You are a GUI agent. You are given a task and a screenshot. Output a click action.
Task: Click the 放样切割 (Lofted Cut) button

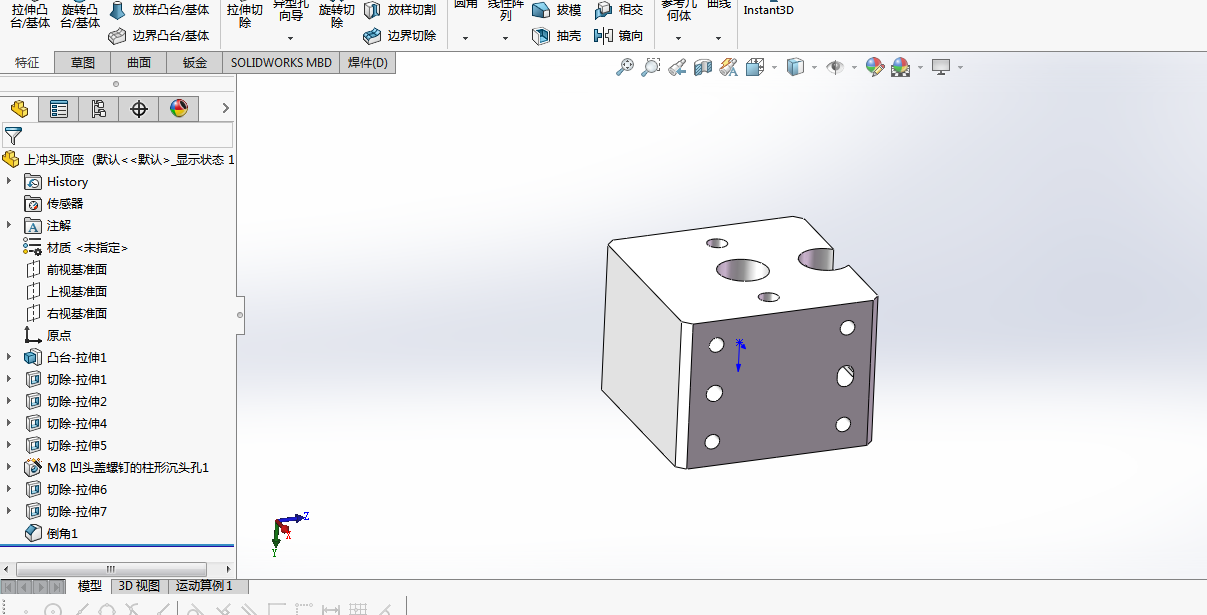click(x=400, y=10)
